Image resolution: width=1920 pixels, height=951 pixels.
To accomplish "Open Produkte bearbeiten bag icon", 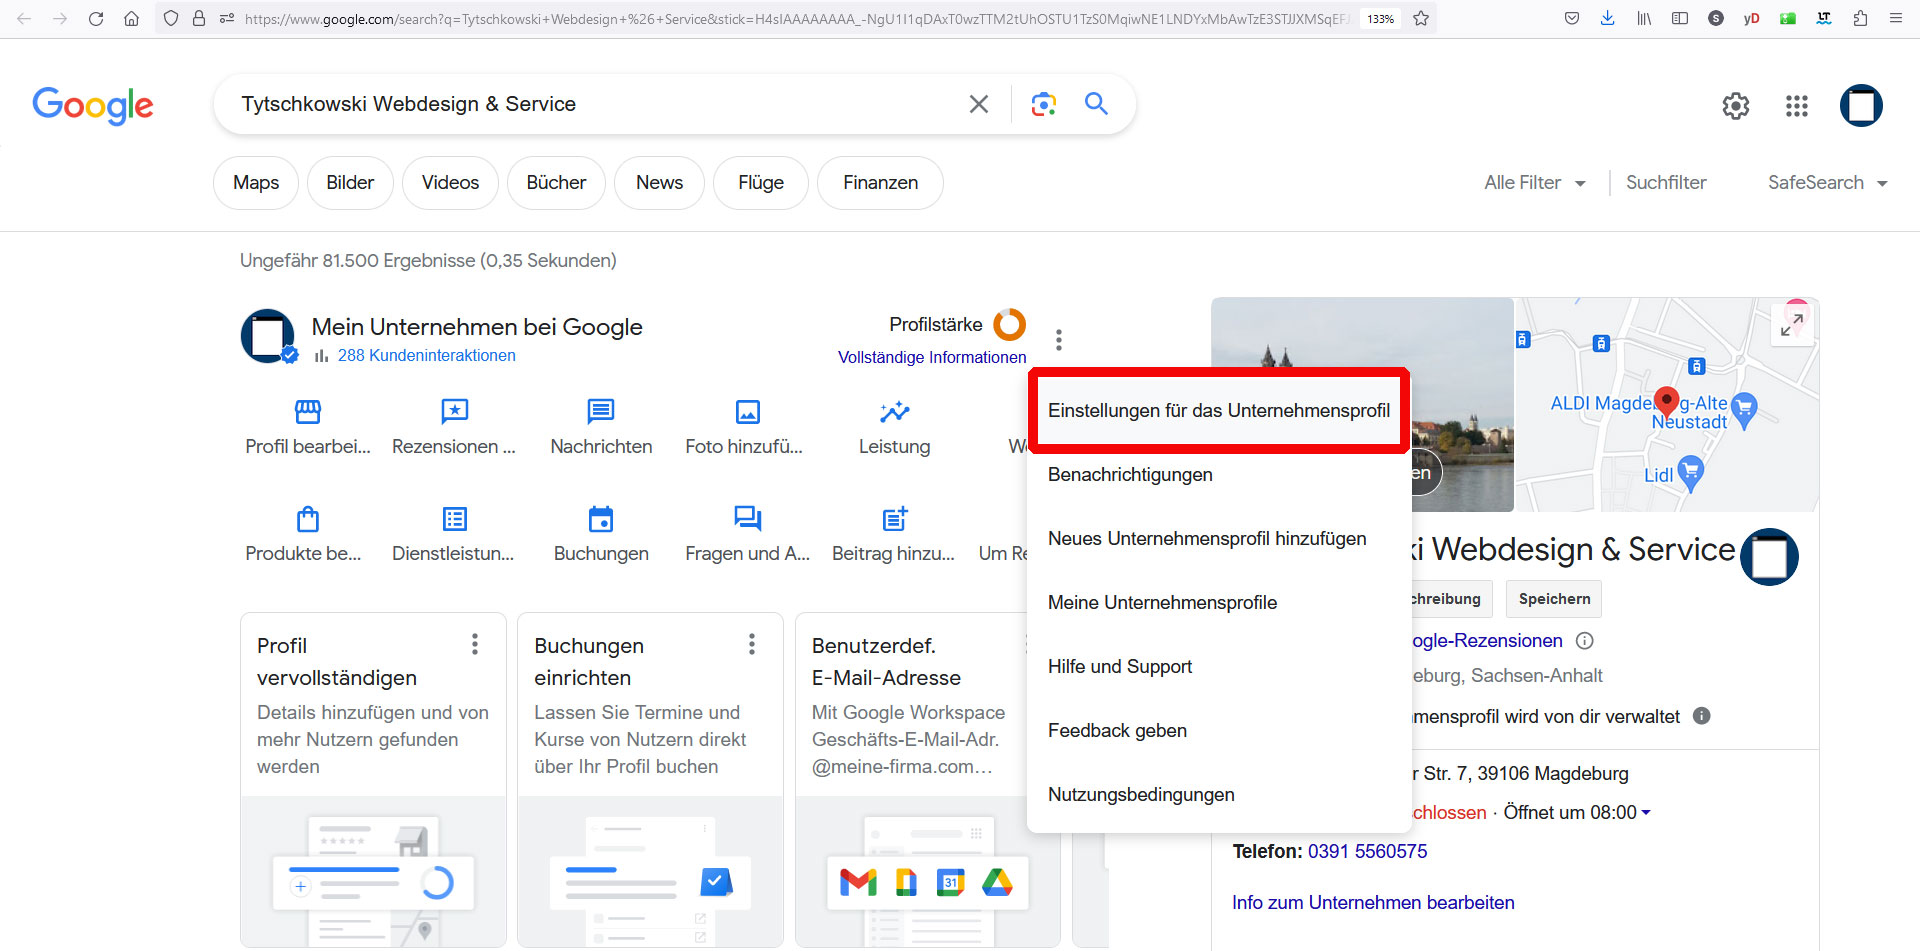I will point(308,519).
